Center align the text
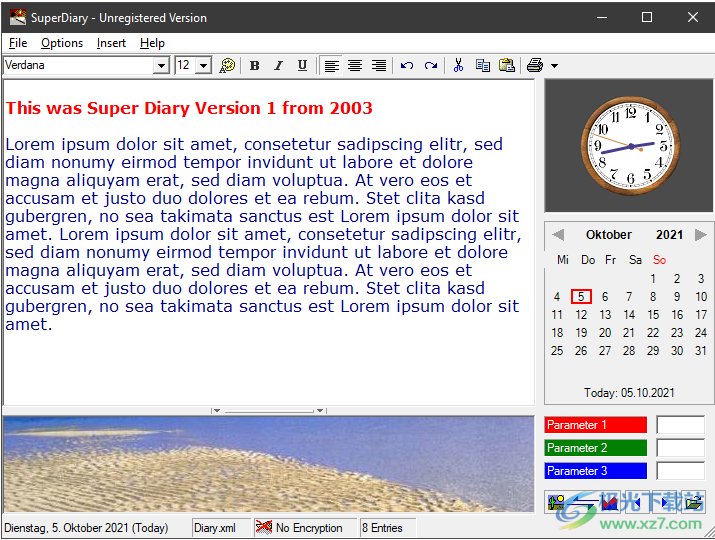Image resolution: width=715 pixels, height=540 pixels. [x=355, y=66]
